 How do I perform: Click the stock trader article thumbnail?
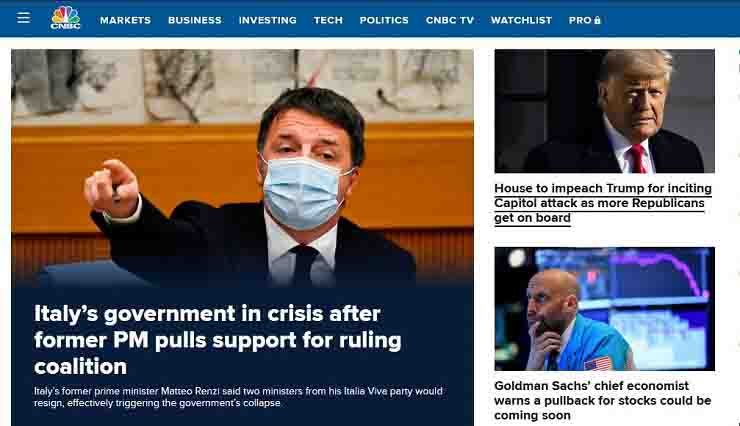click(605, 309)
